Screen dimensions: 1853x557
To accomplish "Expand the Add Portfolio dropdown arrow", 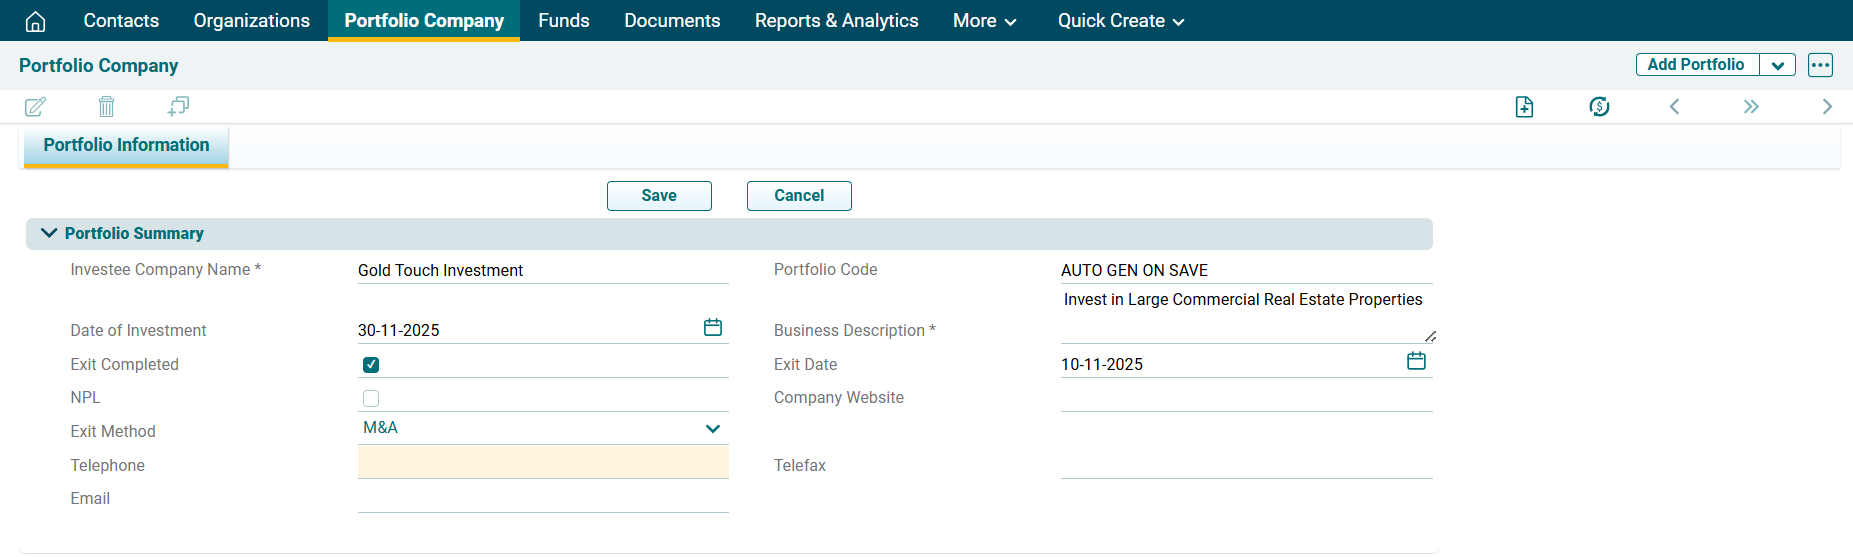I will pyautogui.click(x=1777, y=65).
